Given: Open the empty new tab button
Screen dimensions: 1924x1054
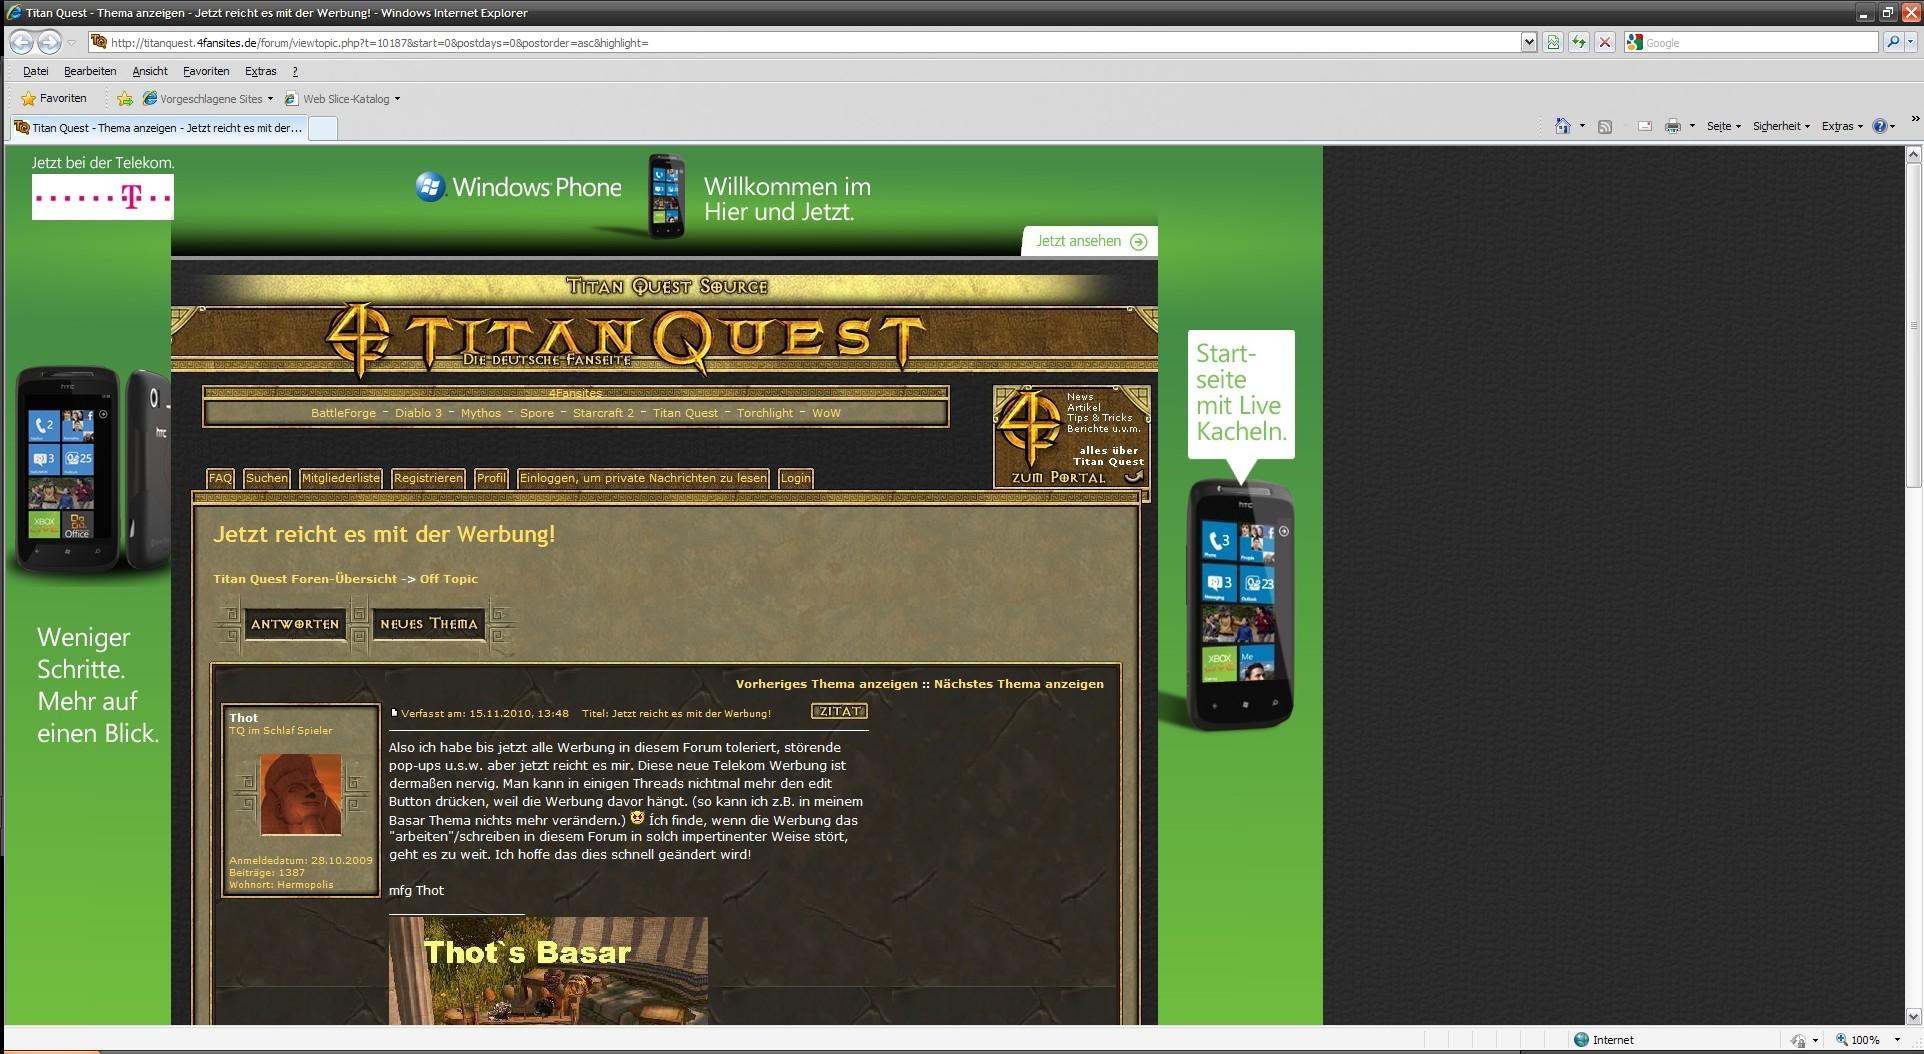Looking at the screenshot, I should 323,128.
